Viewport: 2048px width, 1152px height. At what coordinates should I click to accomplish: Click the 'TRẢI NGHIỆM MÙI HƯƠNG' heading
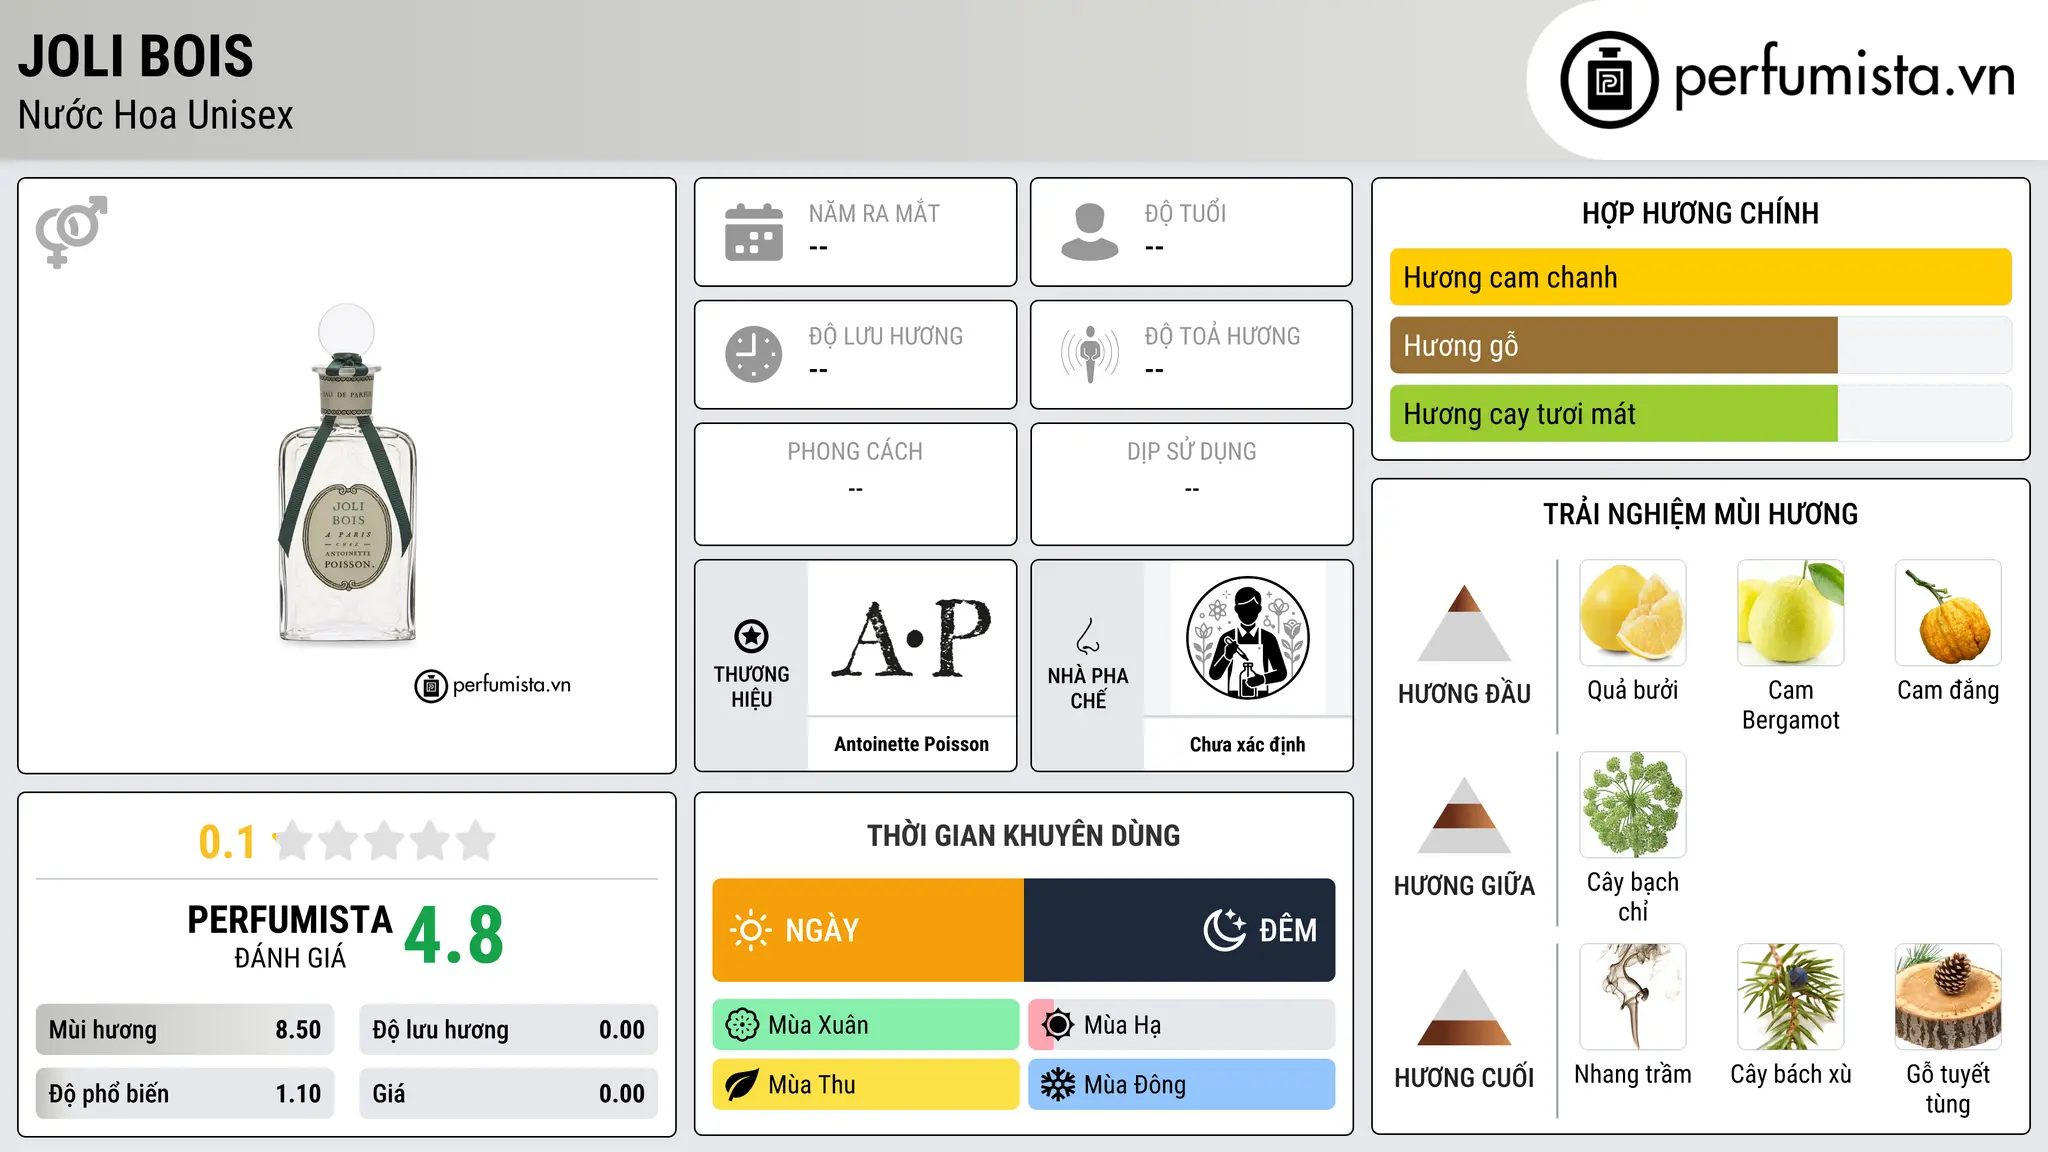point(1700,514)
